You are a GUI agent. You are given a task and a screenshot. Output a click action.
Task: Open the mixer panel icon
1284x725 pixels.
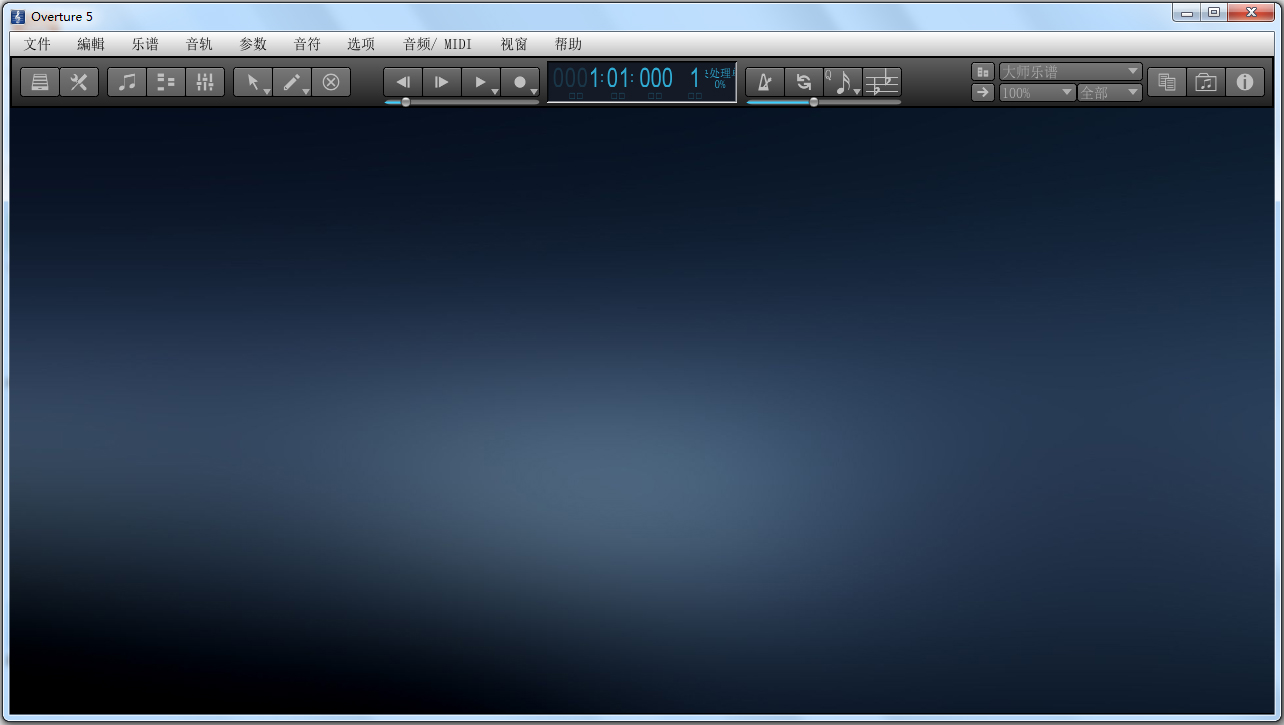tap(205, 83)
